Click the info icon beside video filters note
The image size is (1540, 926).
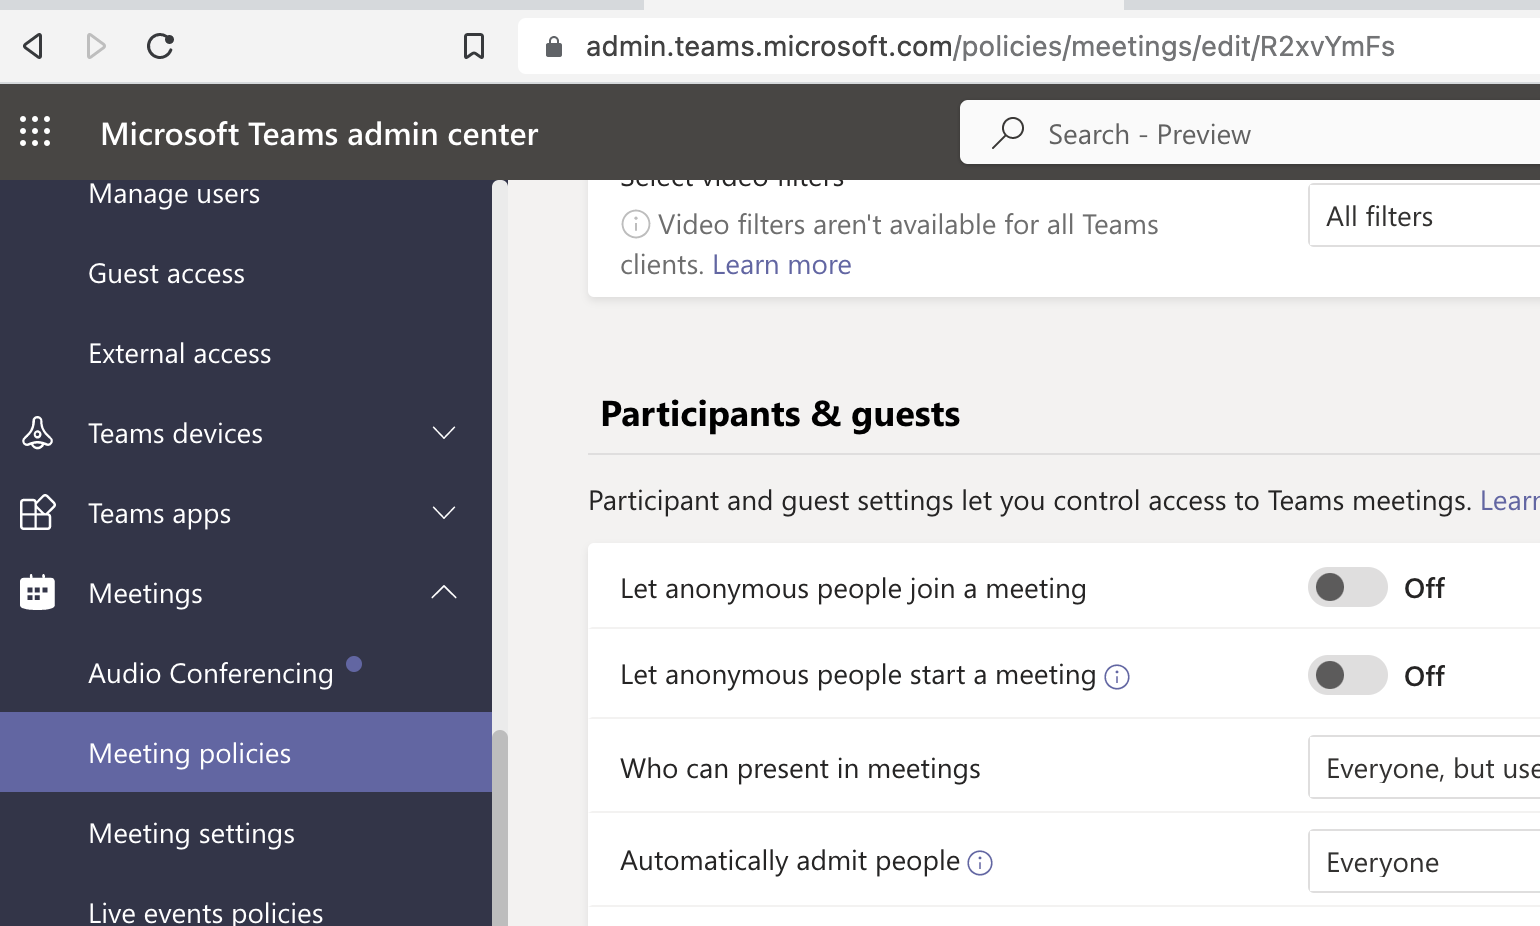(x=635, y=224)
